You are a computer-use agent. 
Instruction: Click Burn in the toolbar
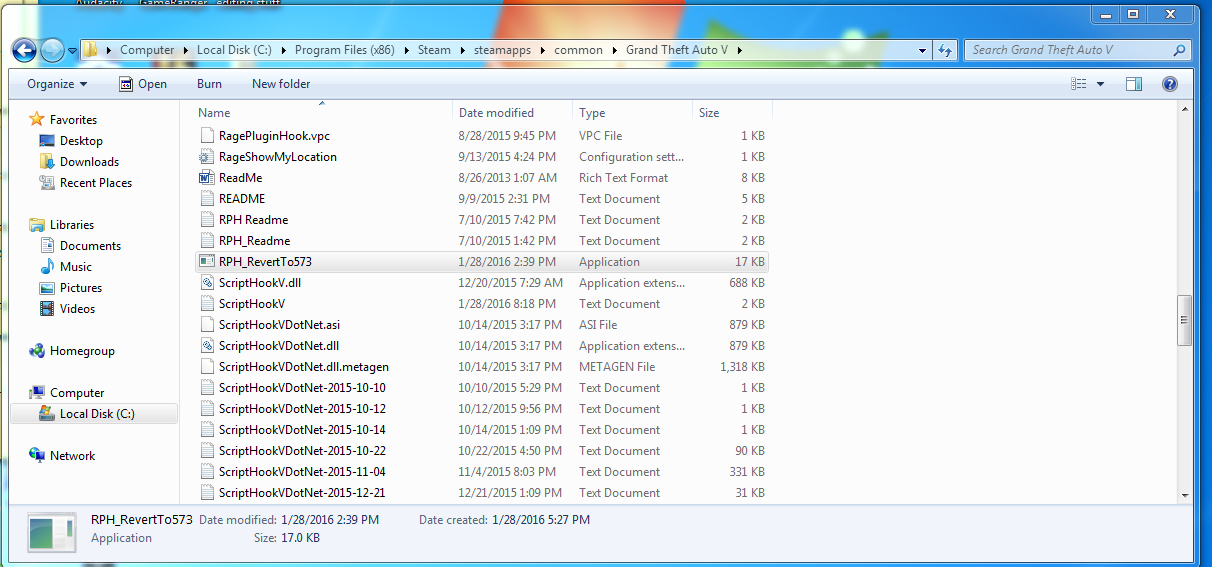tap(209, 84)
